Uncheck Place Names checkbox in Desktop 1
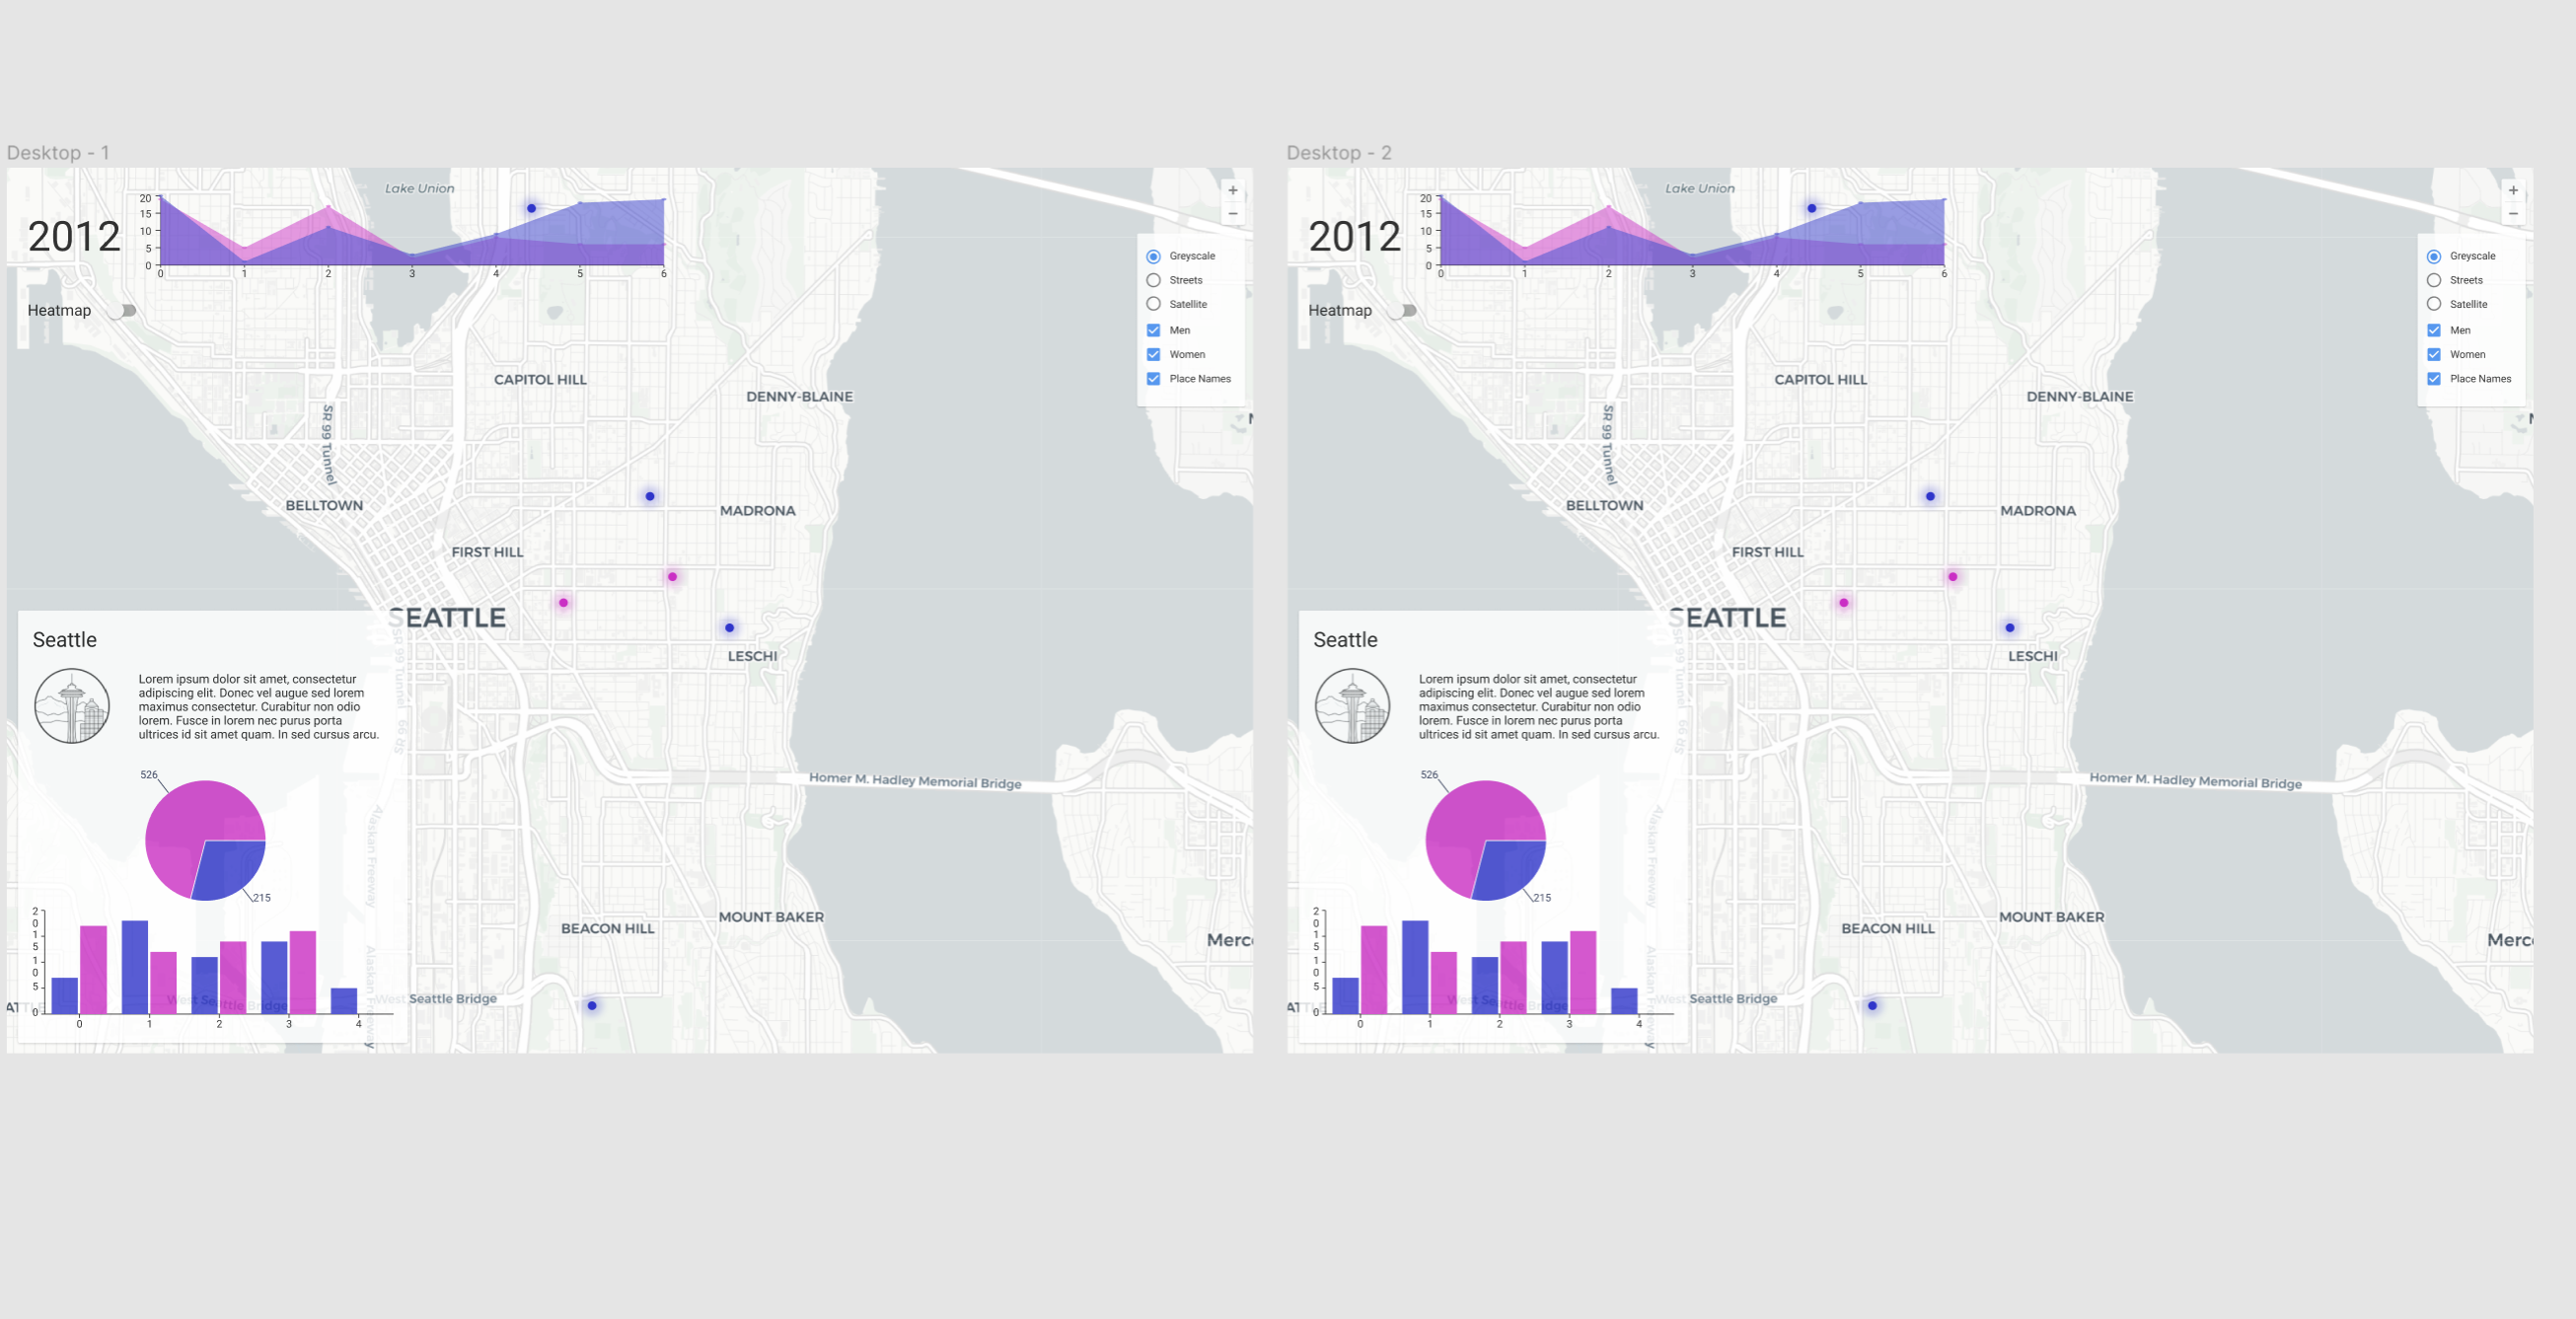This screenshot has width=2576, height=1319. 1153,379
